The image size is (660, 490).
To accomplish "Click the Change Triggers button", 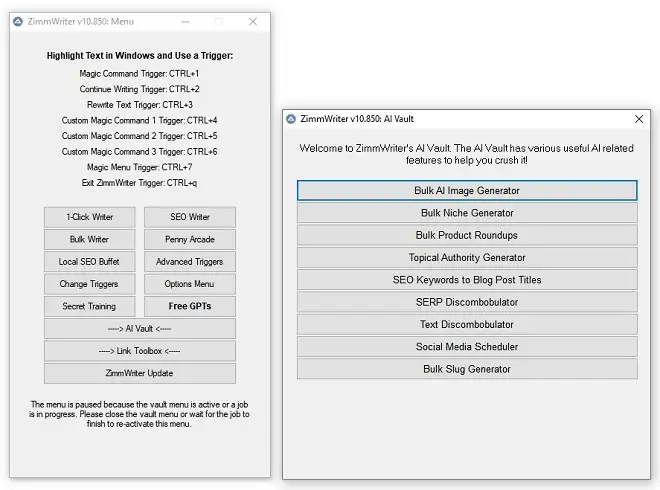I will (x=90, y=284).
